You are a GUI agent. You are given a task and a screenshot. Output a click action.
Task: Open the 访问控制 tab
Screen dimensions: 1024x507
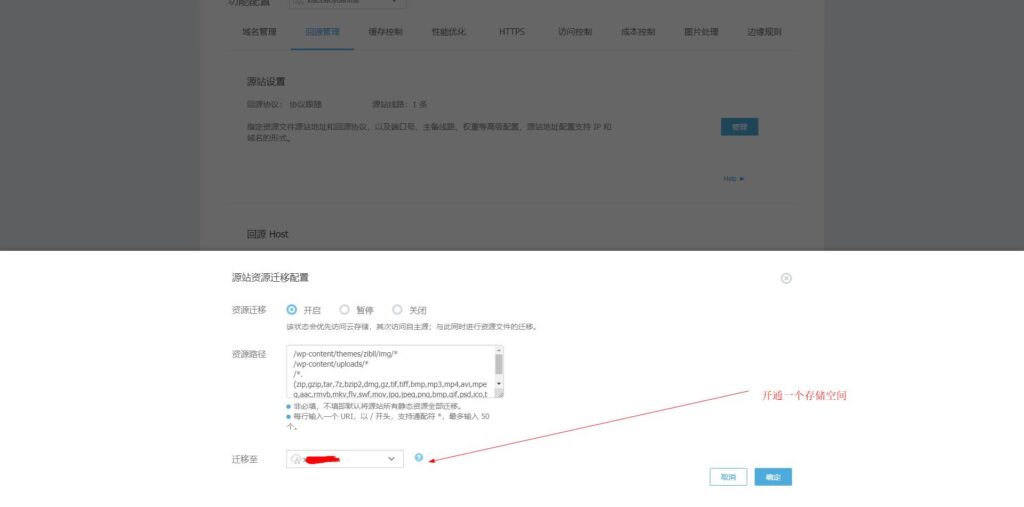click(575, 31)
